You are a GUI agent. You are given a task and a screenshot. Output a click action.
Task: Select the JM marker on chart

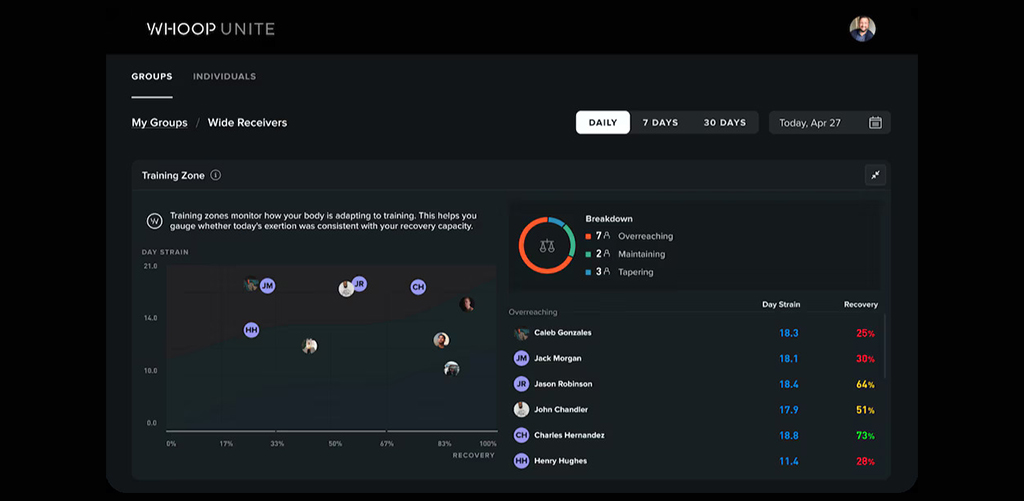267,286
